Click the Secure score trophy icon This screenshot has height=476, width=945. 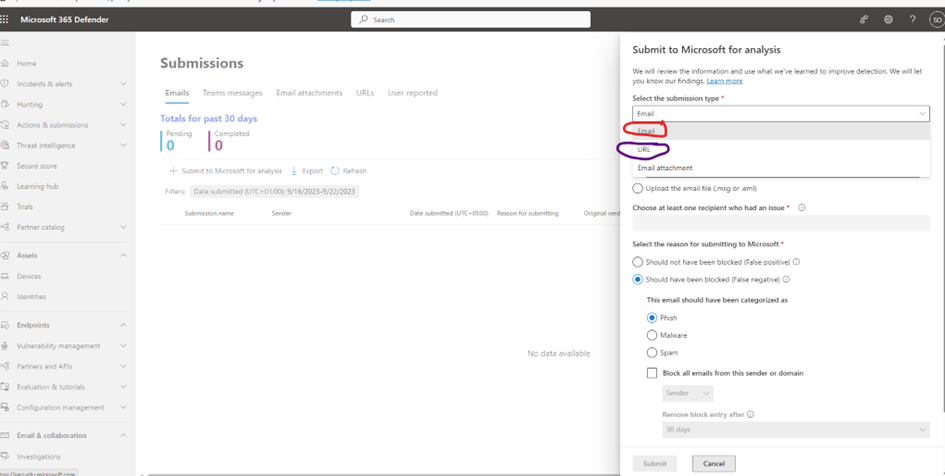(5, 166)
